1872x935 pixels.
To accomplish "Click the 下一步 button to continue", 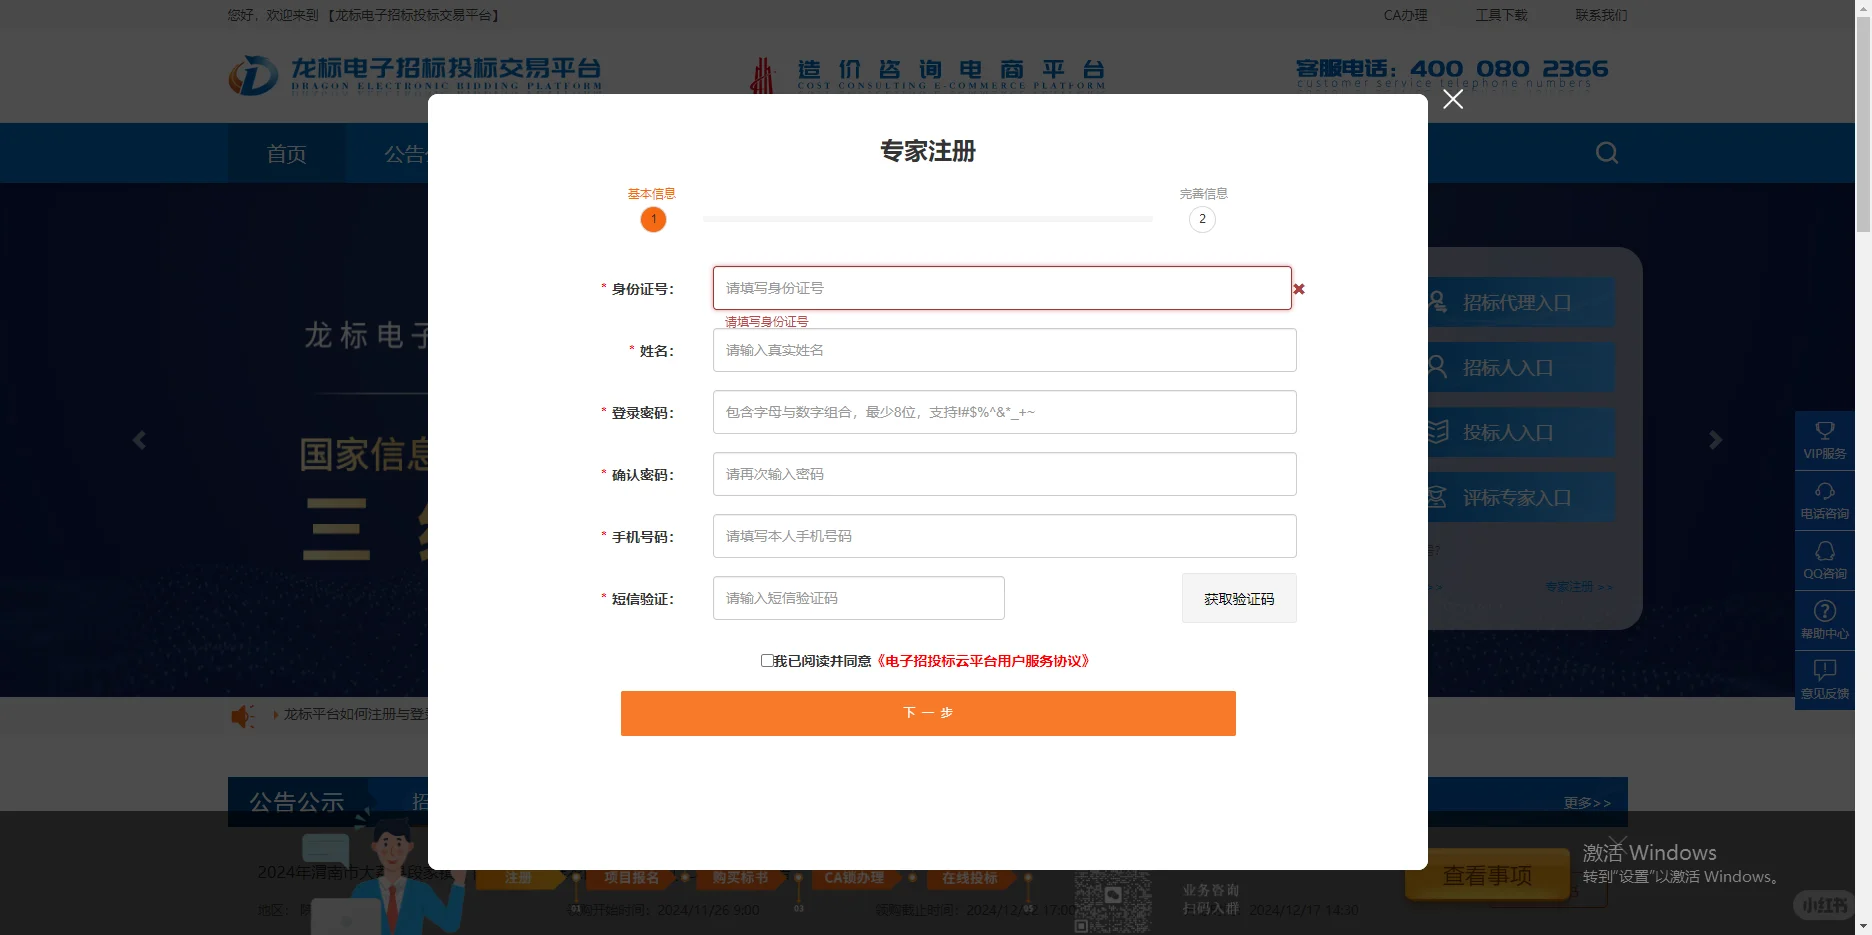I will click(x=927, y=713).
